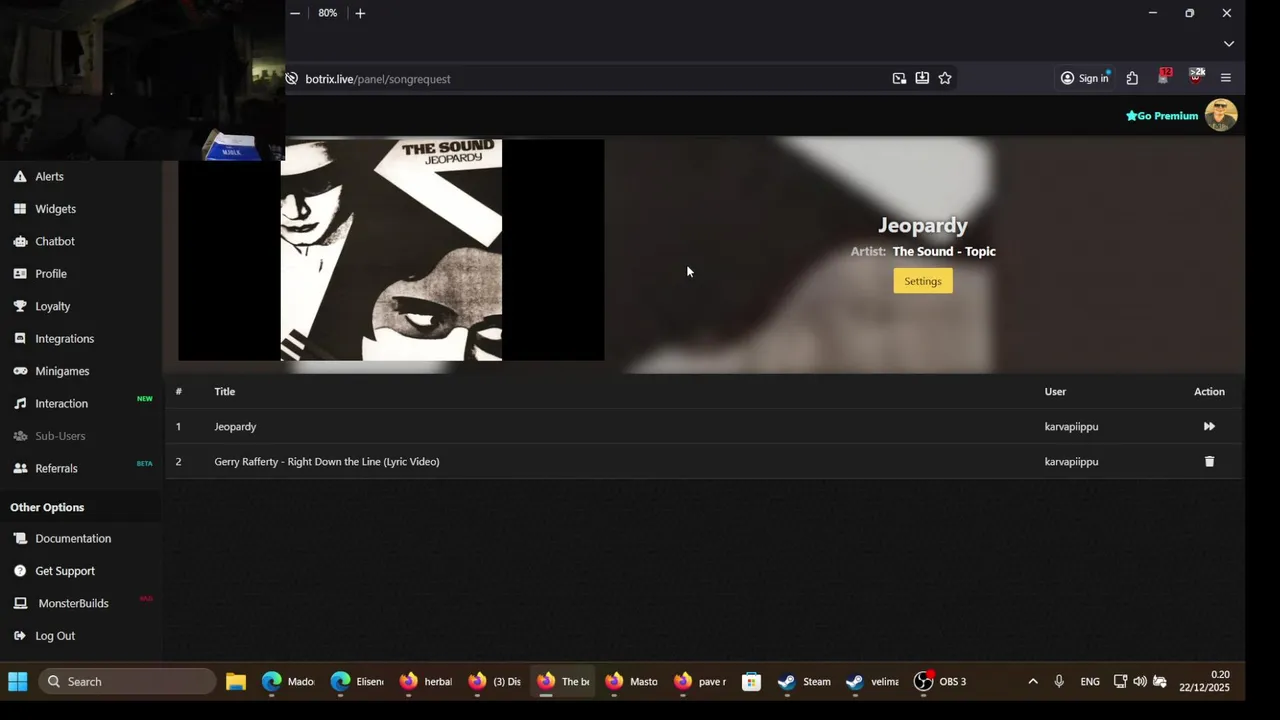This screenshot has width=1280, height=720.
Task: Click the Title column header
Action: pos(224,392)
